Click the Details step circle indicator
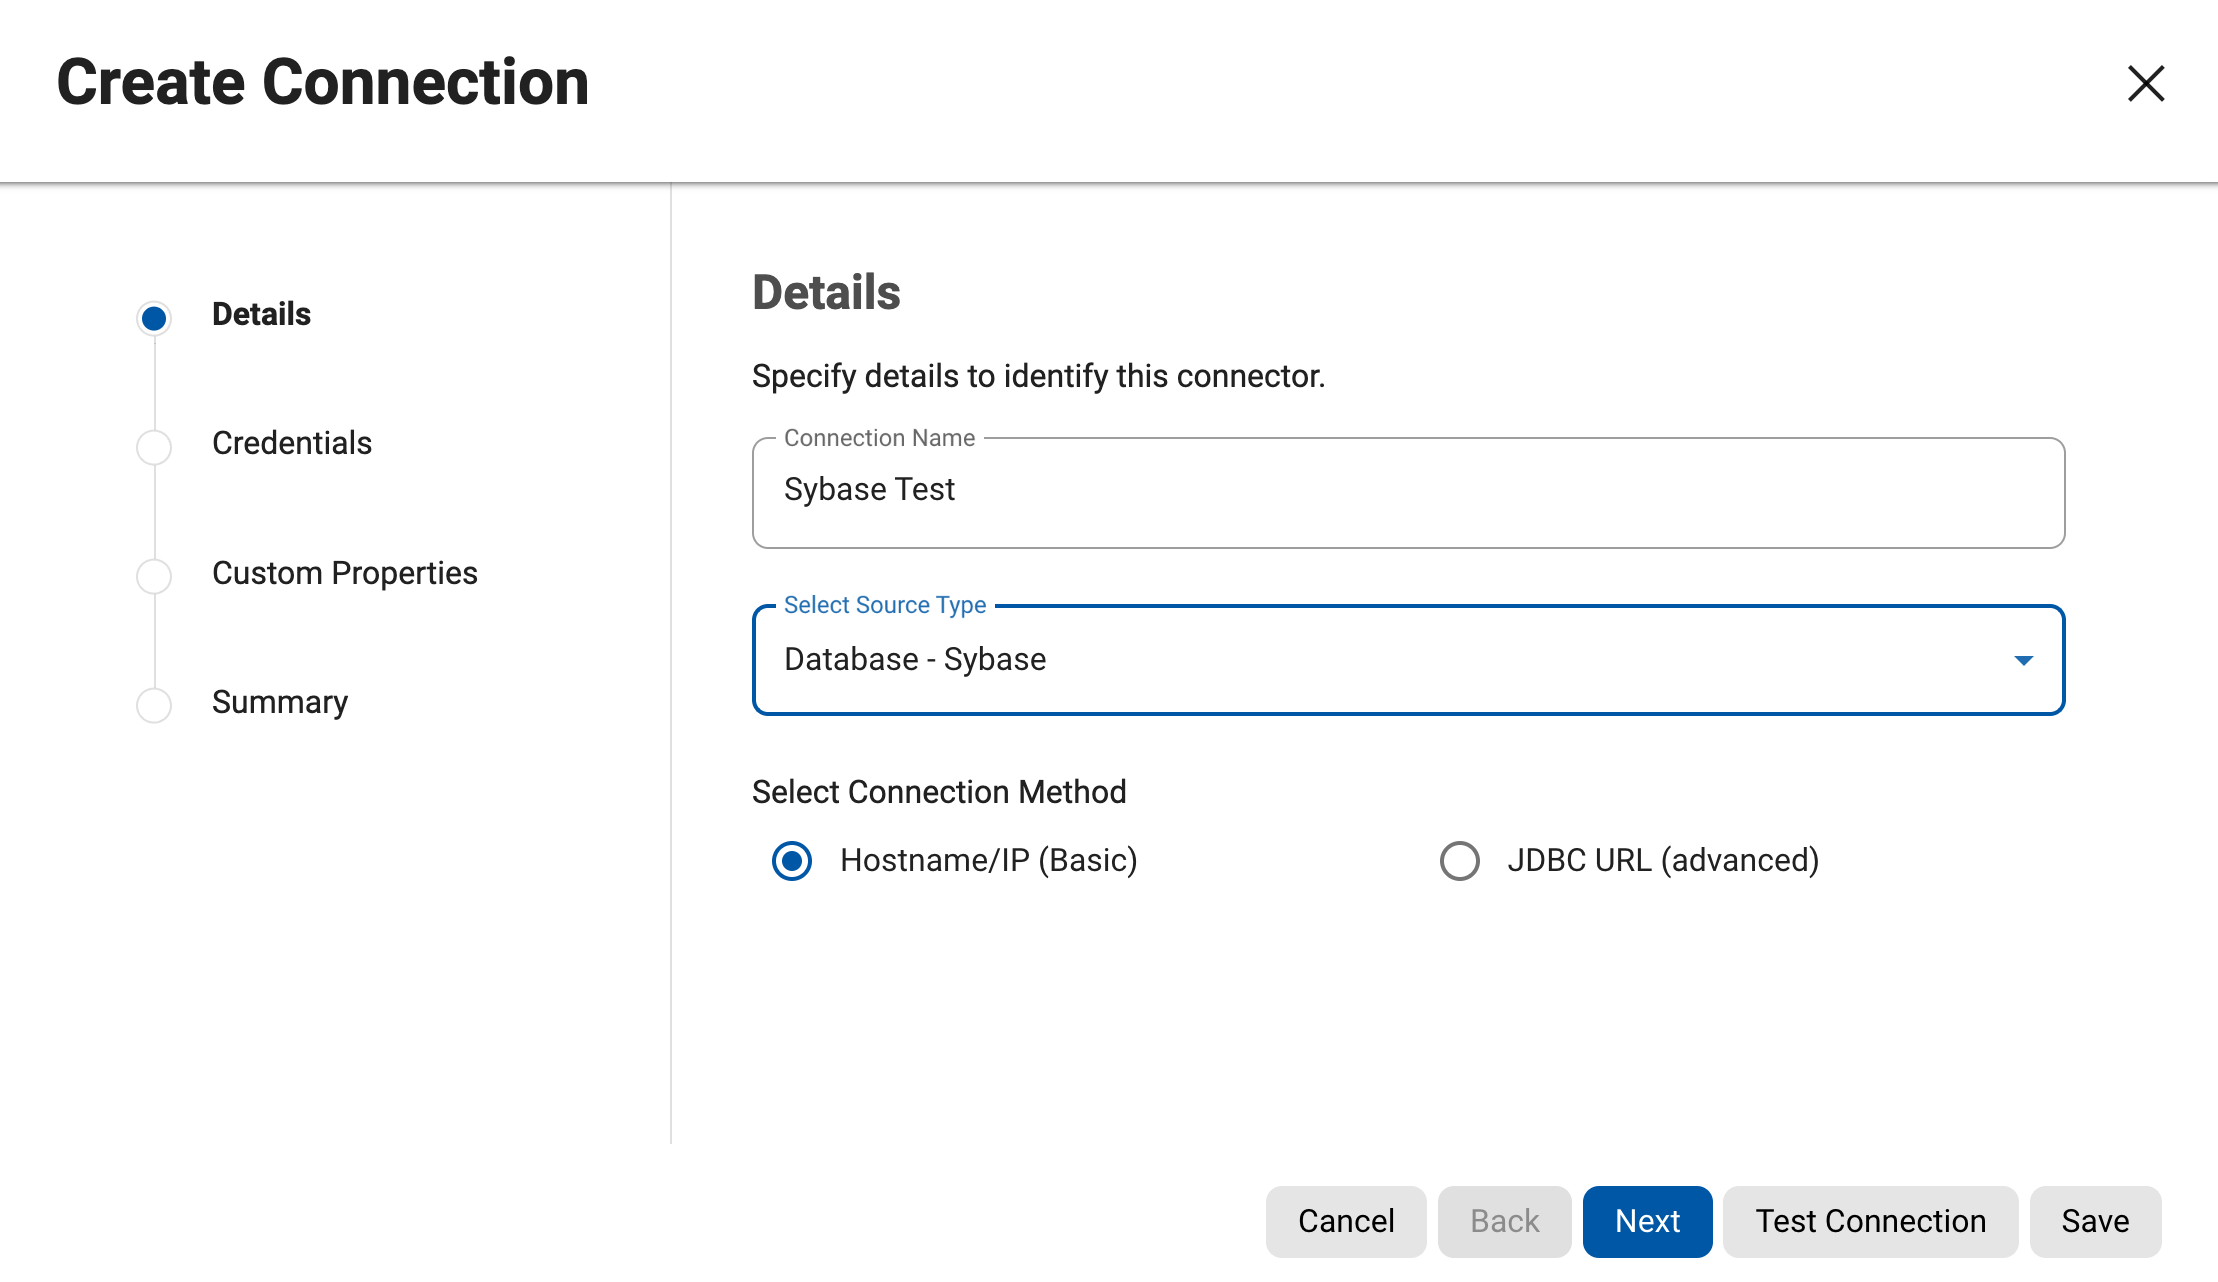Image resolution: width=2218 pixels, height=1282 pixels. tap(154, 318)
